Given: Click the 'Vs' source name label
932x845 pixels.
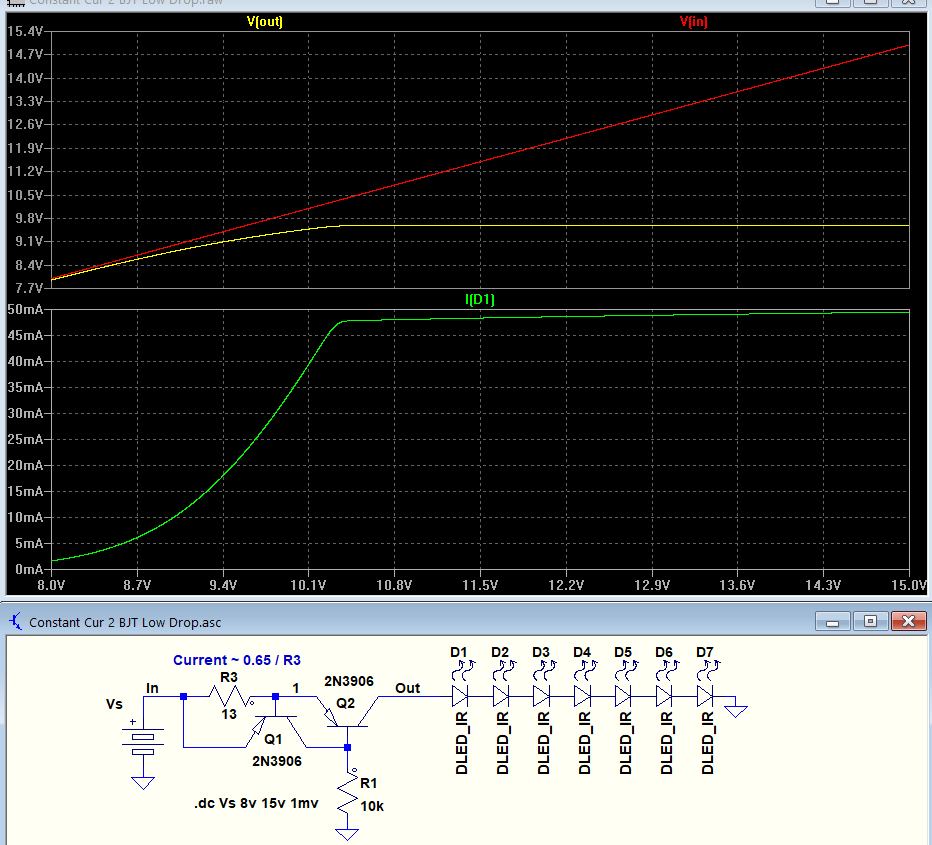Looking at the screenshot, I should [114, 704].
